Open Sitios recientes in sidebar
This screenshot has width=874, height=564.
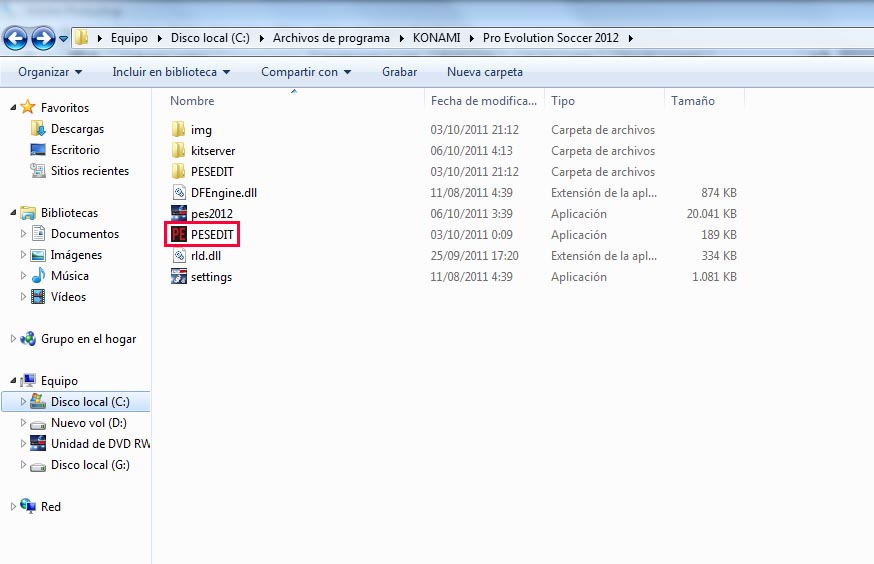coord(90,171)
